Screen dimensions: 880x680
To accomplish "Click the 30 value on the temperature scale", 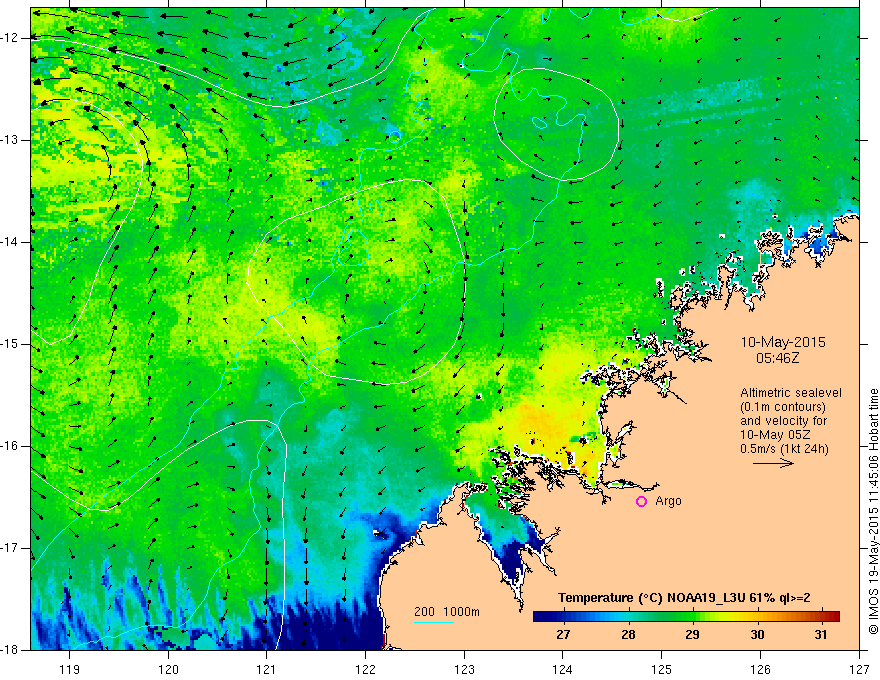I will coord(757,635).
